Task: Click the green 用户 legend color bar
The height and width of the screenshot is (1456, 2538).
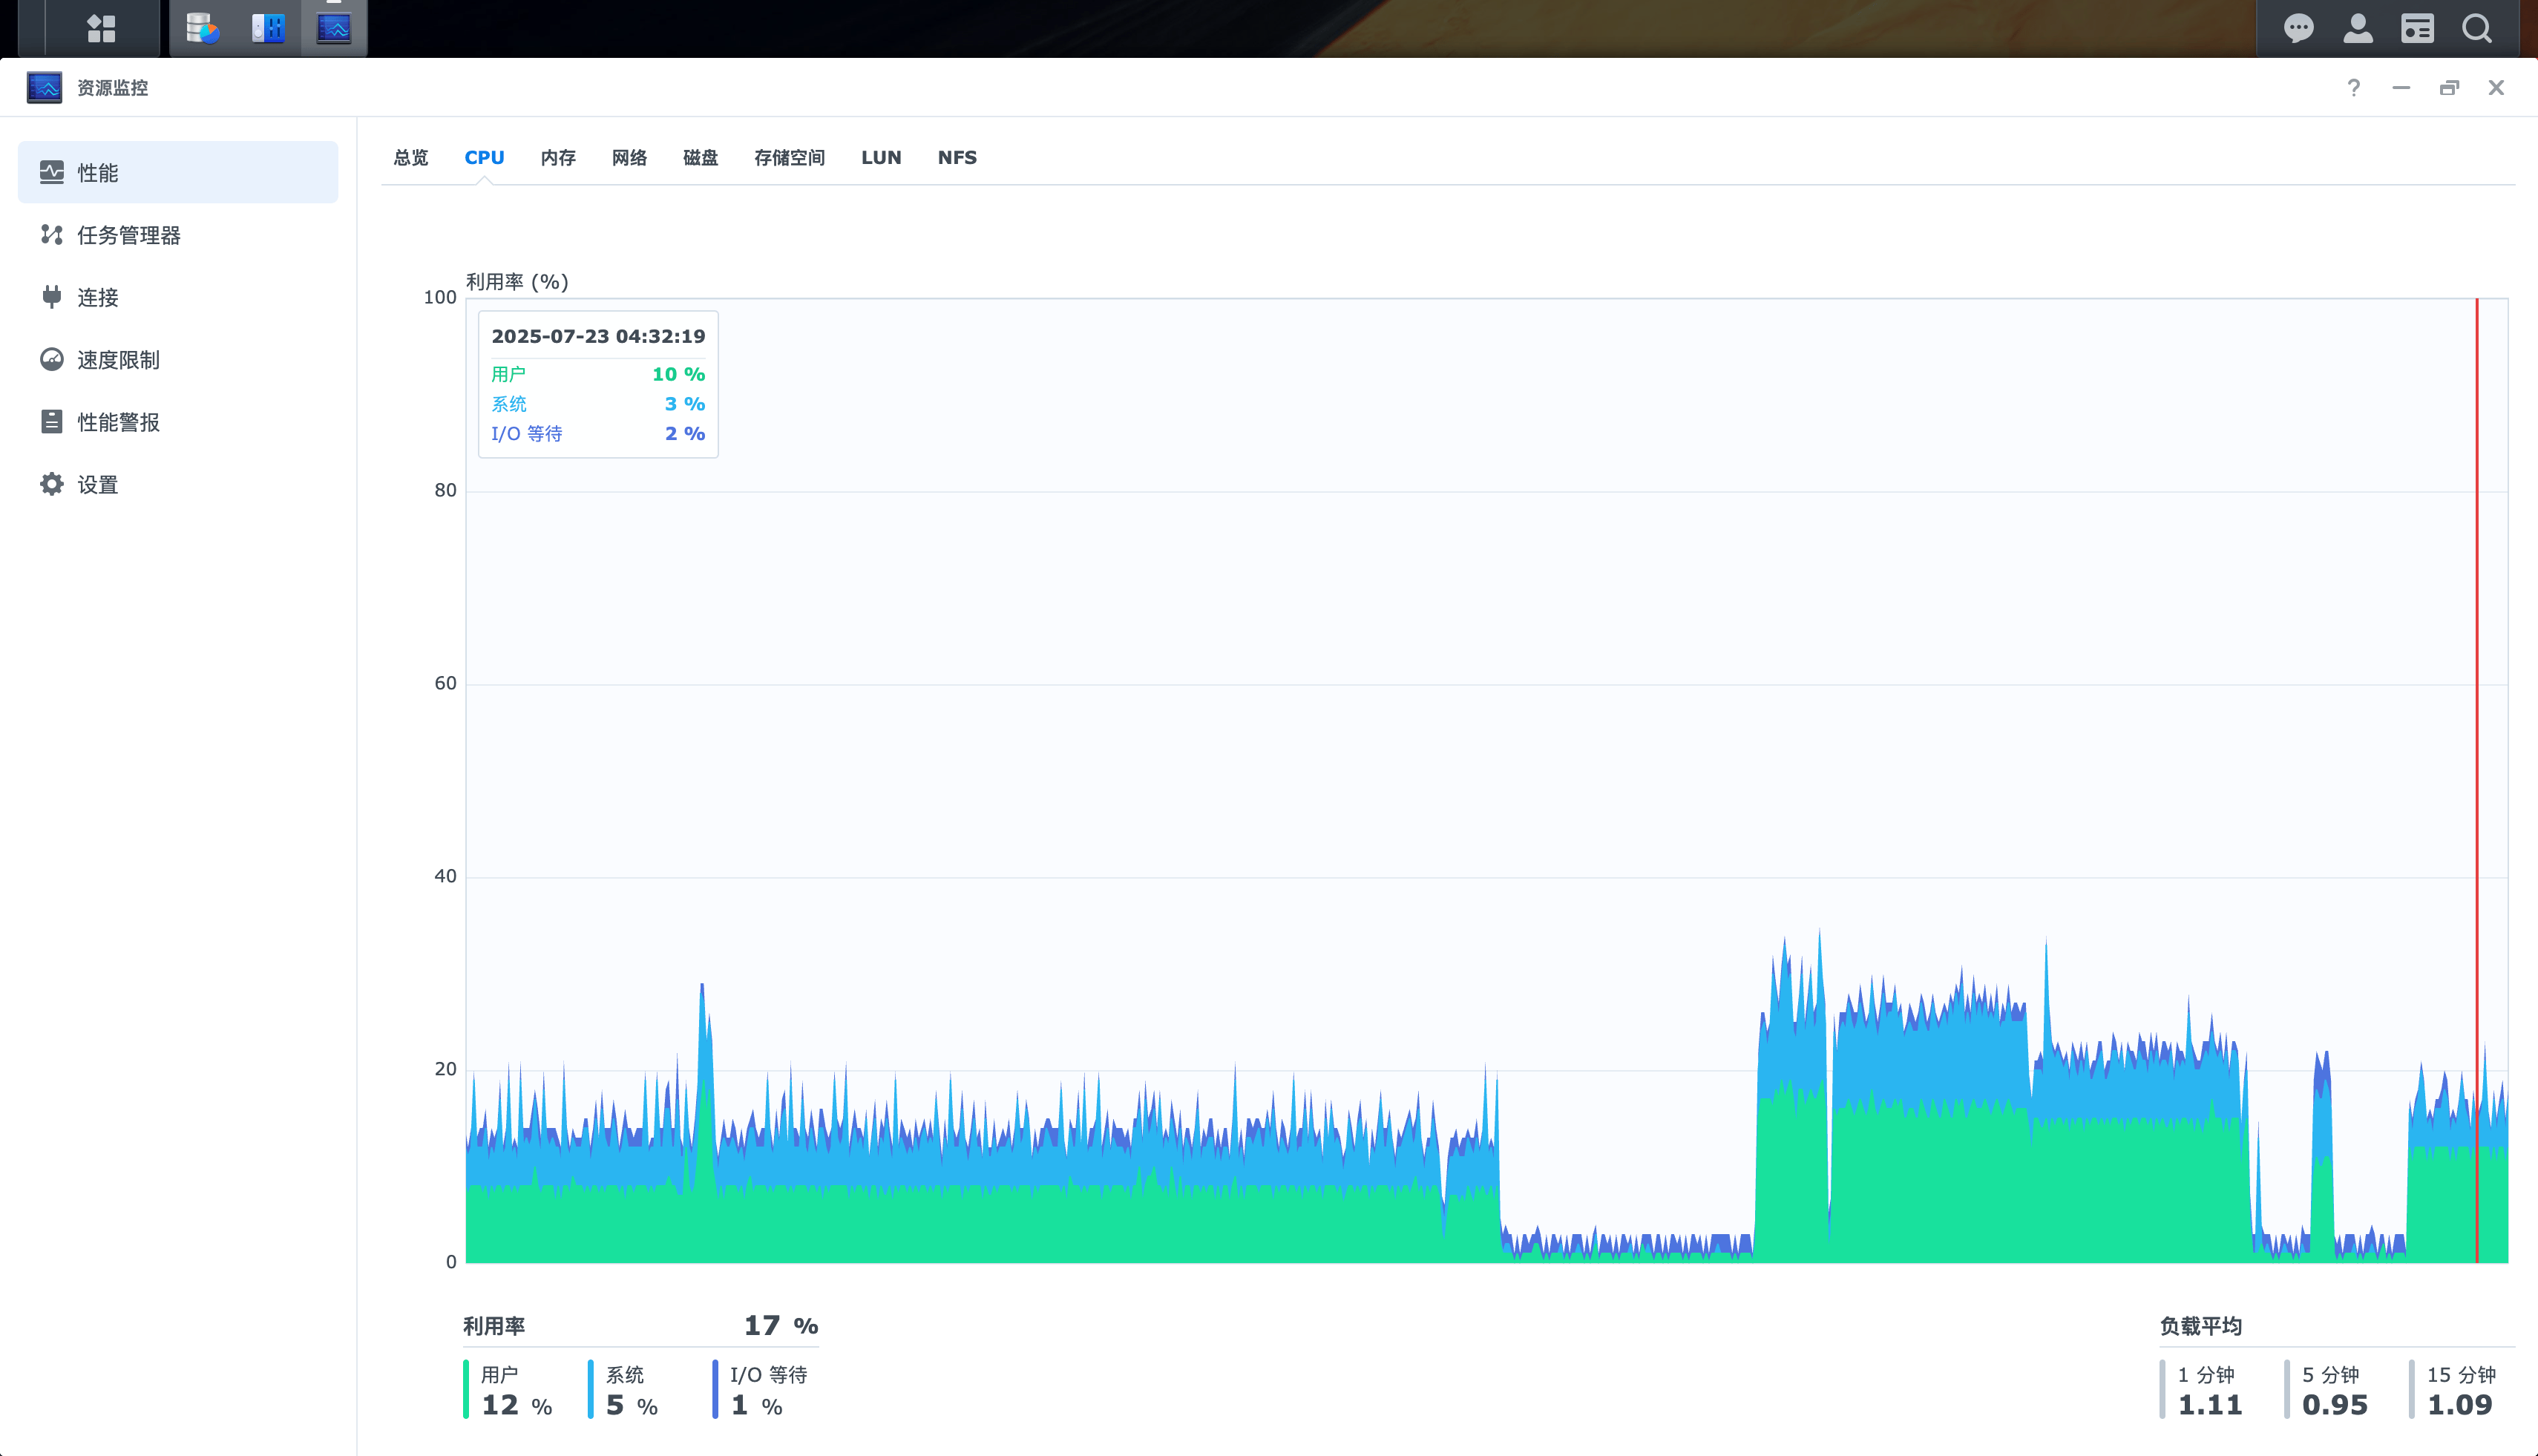Action: click(466, 1389)
